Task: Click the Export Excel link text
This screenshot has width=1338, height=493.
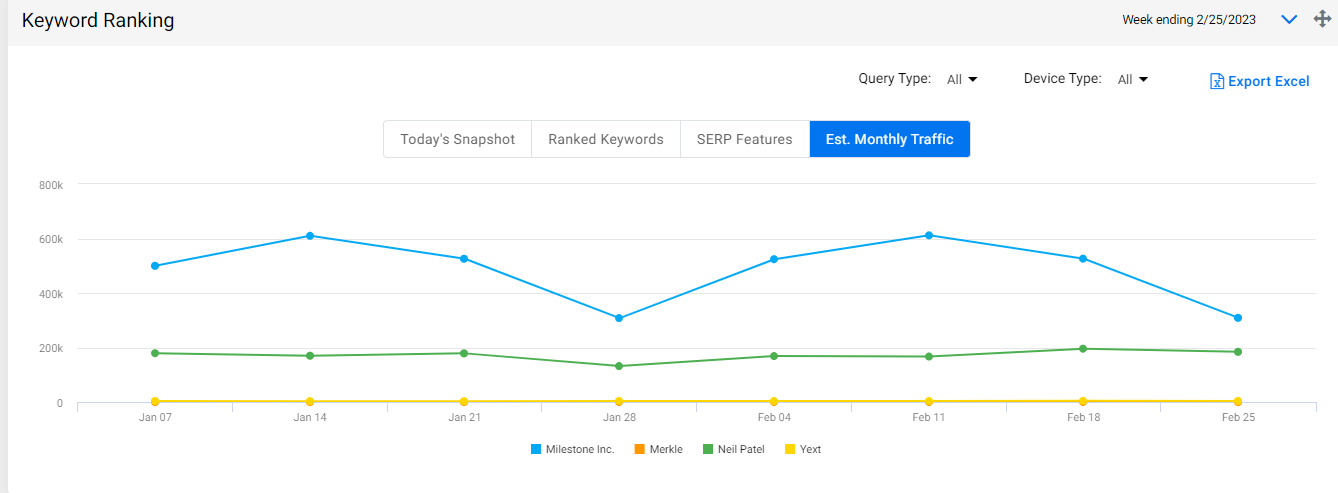Action: (1268, 81)
